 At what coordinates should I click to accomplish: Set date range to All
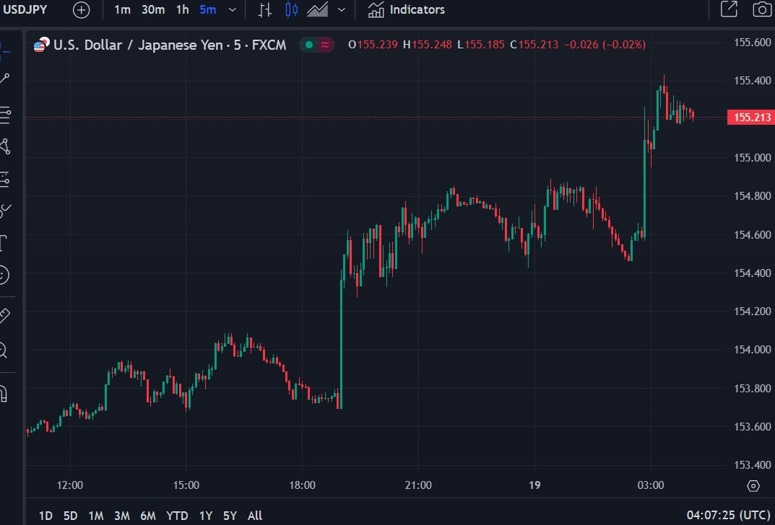pos(255,516)
